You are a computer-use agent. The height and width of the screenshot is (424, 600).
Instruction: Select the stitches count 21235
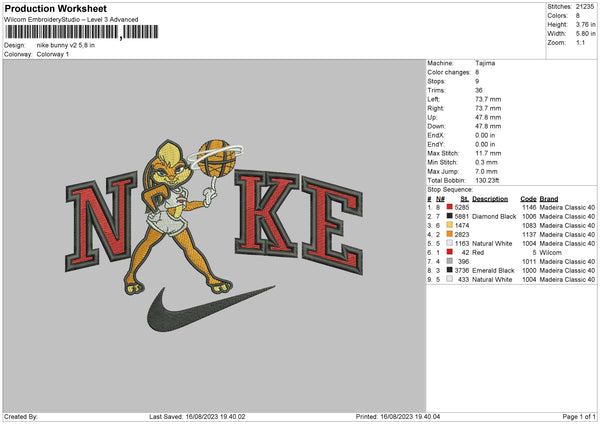click(585, 7)
